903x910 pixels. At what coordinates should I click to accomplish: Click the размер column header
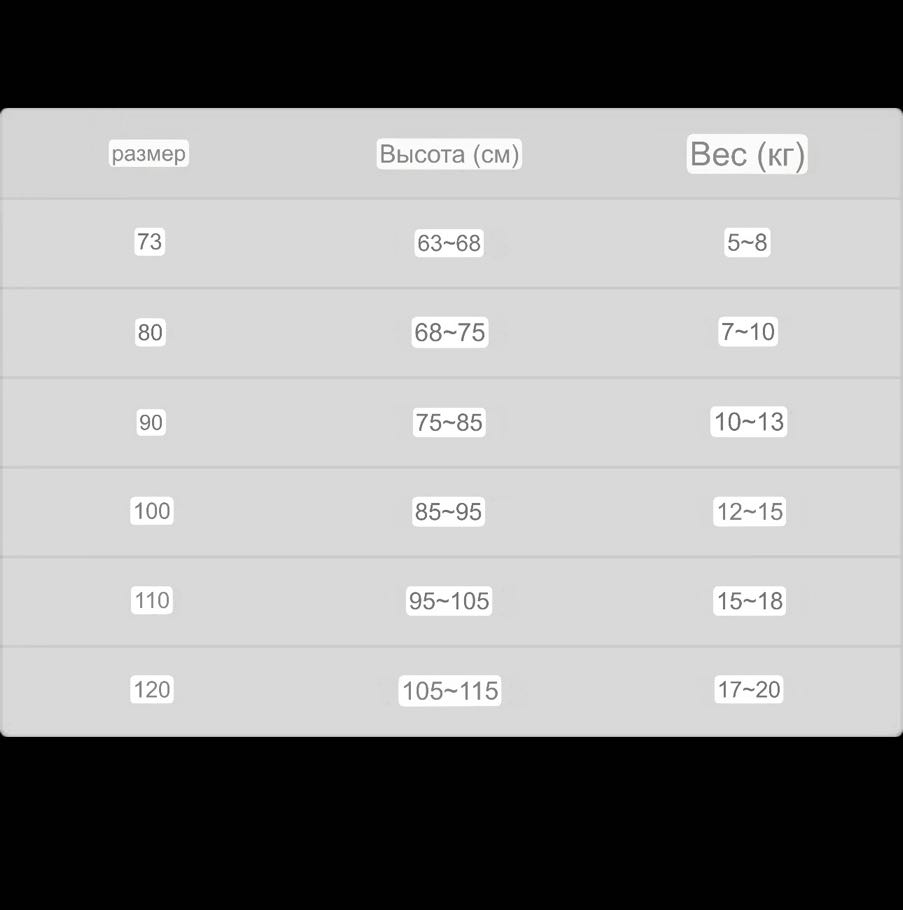149,153
